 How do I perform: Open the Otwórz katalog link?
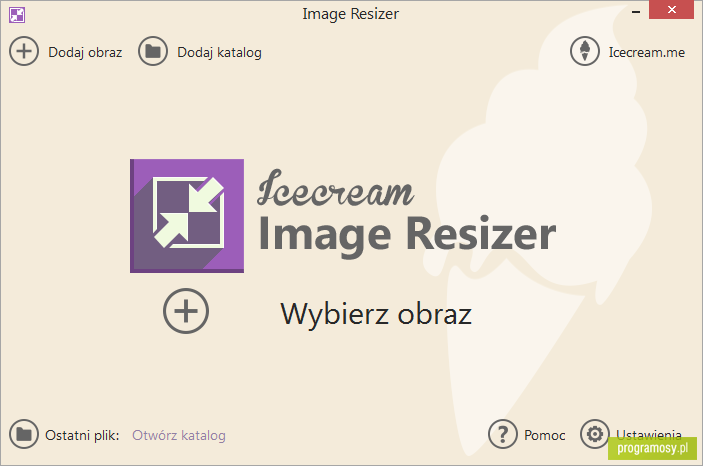pyautogui.click(x=179, y=436)
